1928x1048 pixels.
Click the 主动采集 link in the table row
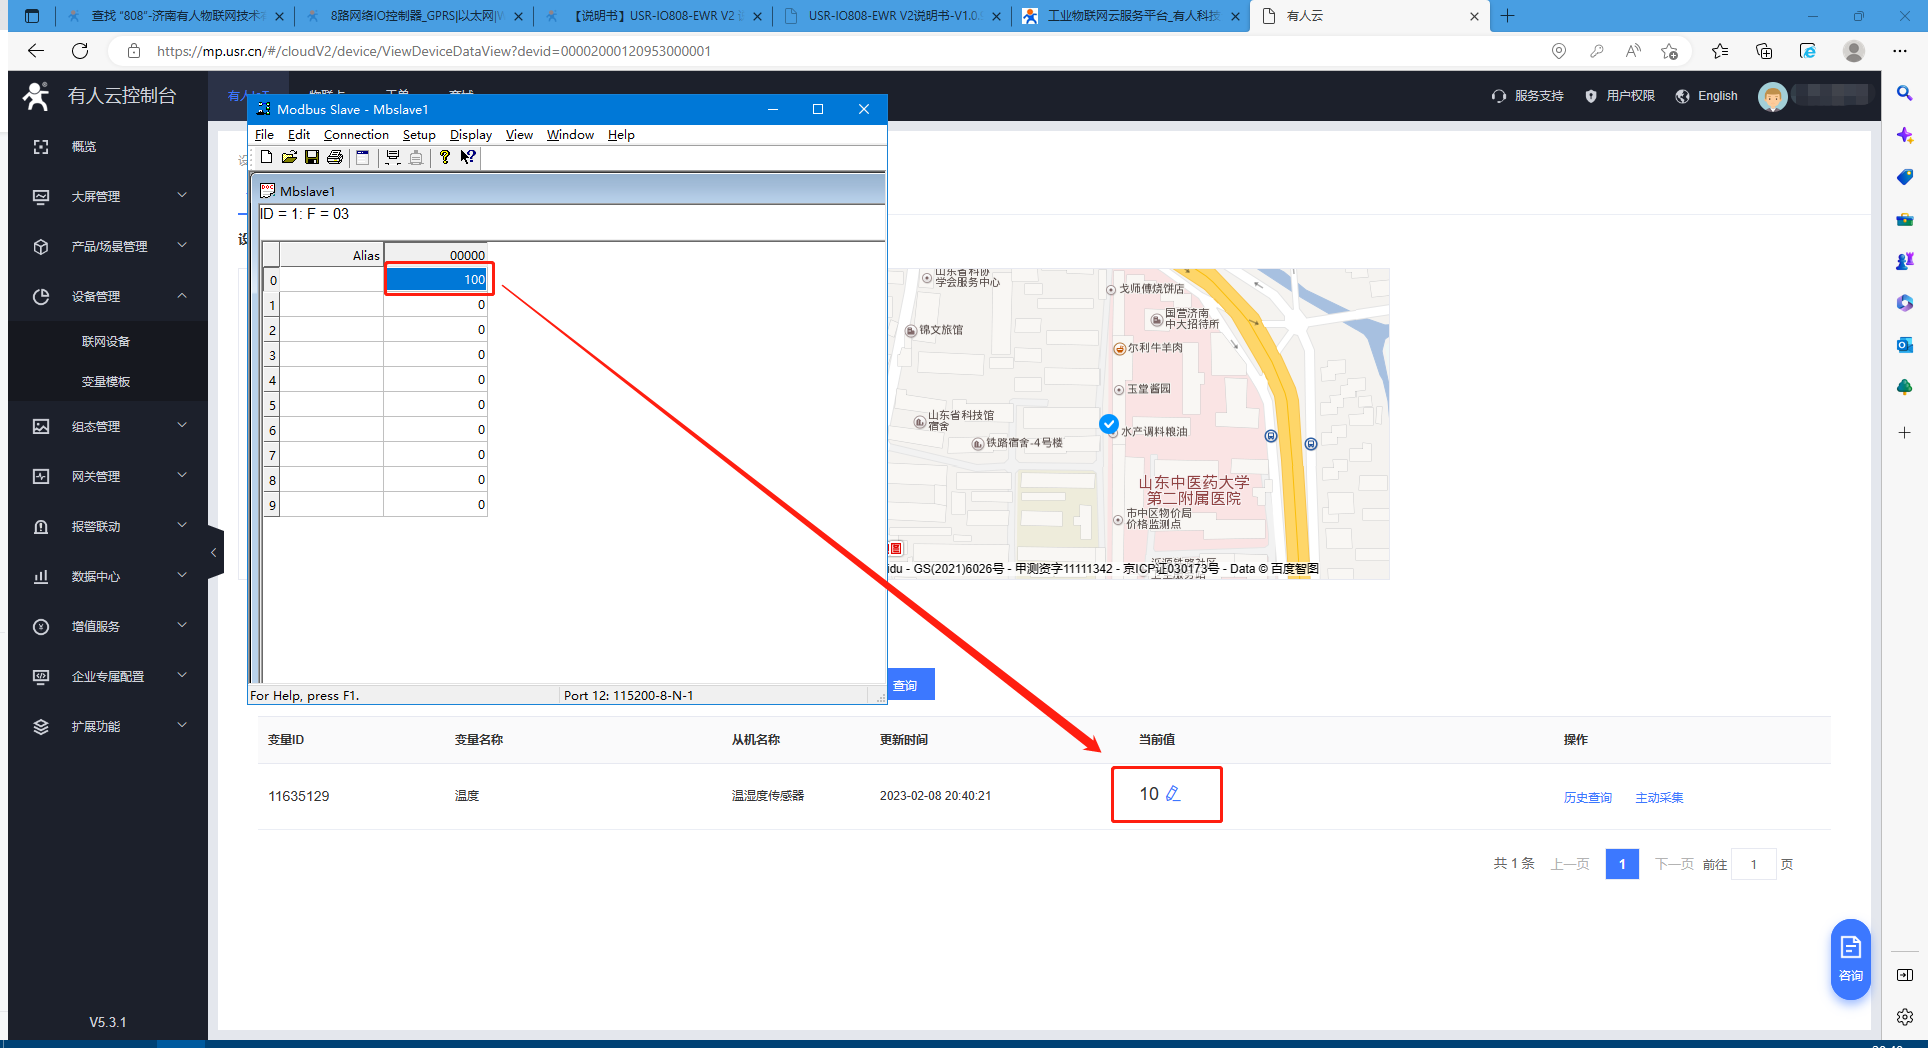tap(1659, 798)
